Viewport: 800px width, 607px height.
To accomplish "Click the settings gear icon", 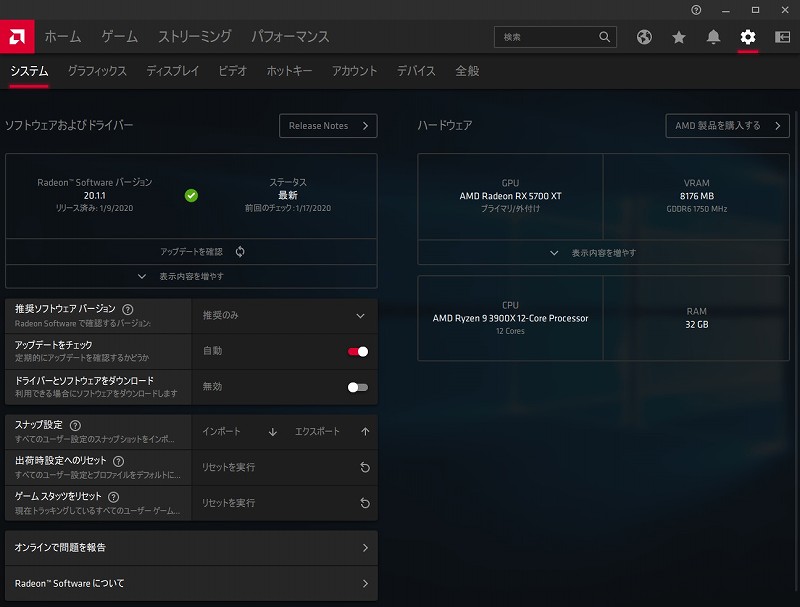I will pyautogui.click(x=748, y=37).
